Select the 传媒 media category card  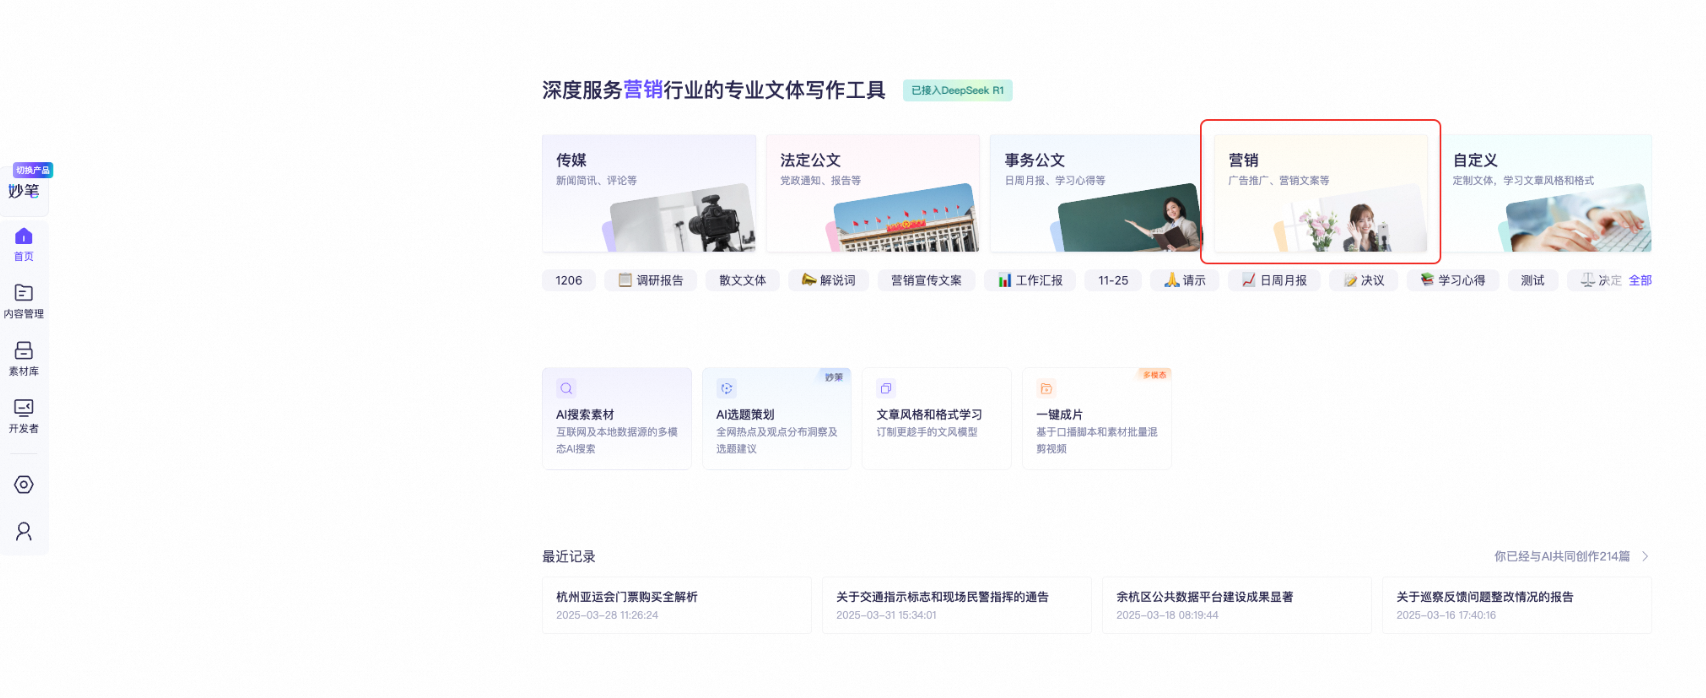pyautogui.click(x=649, y=193)
